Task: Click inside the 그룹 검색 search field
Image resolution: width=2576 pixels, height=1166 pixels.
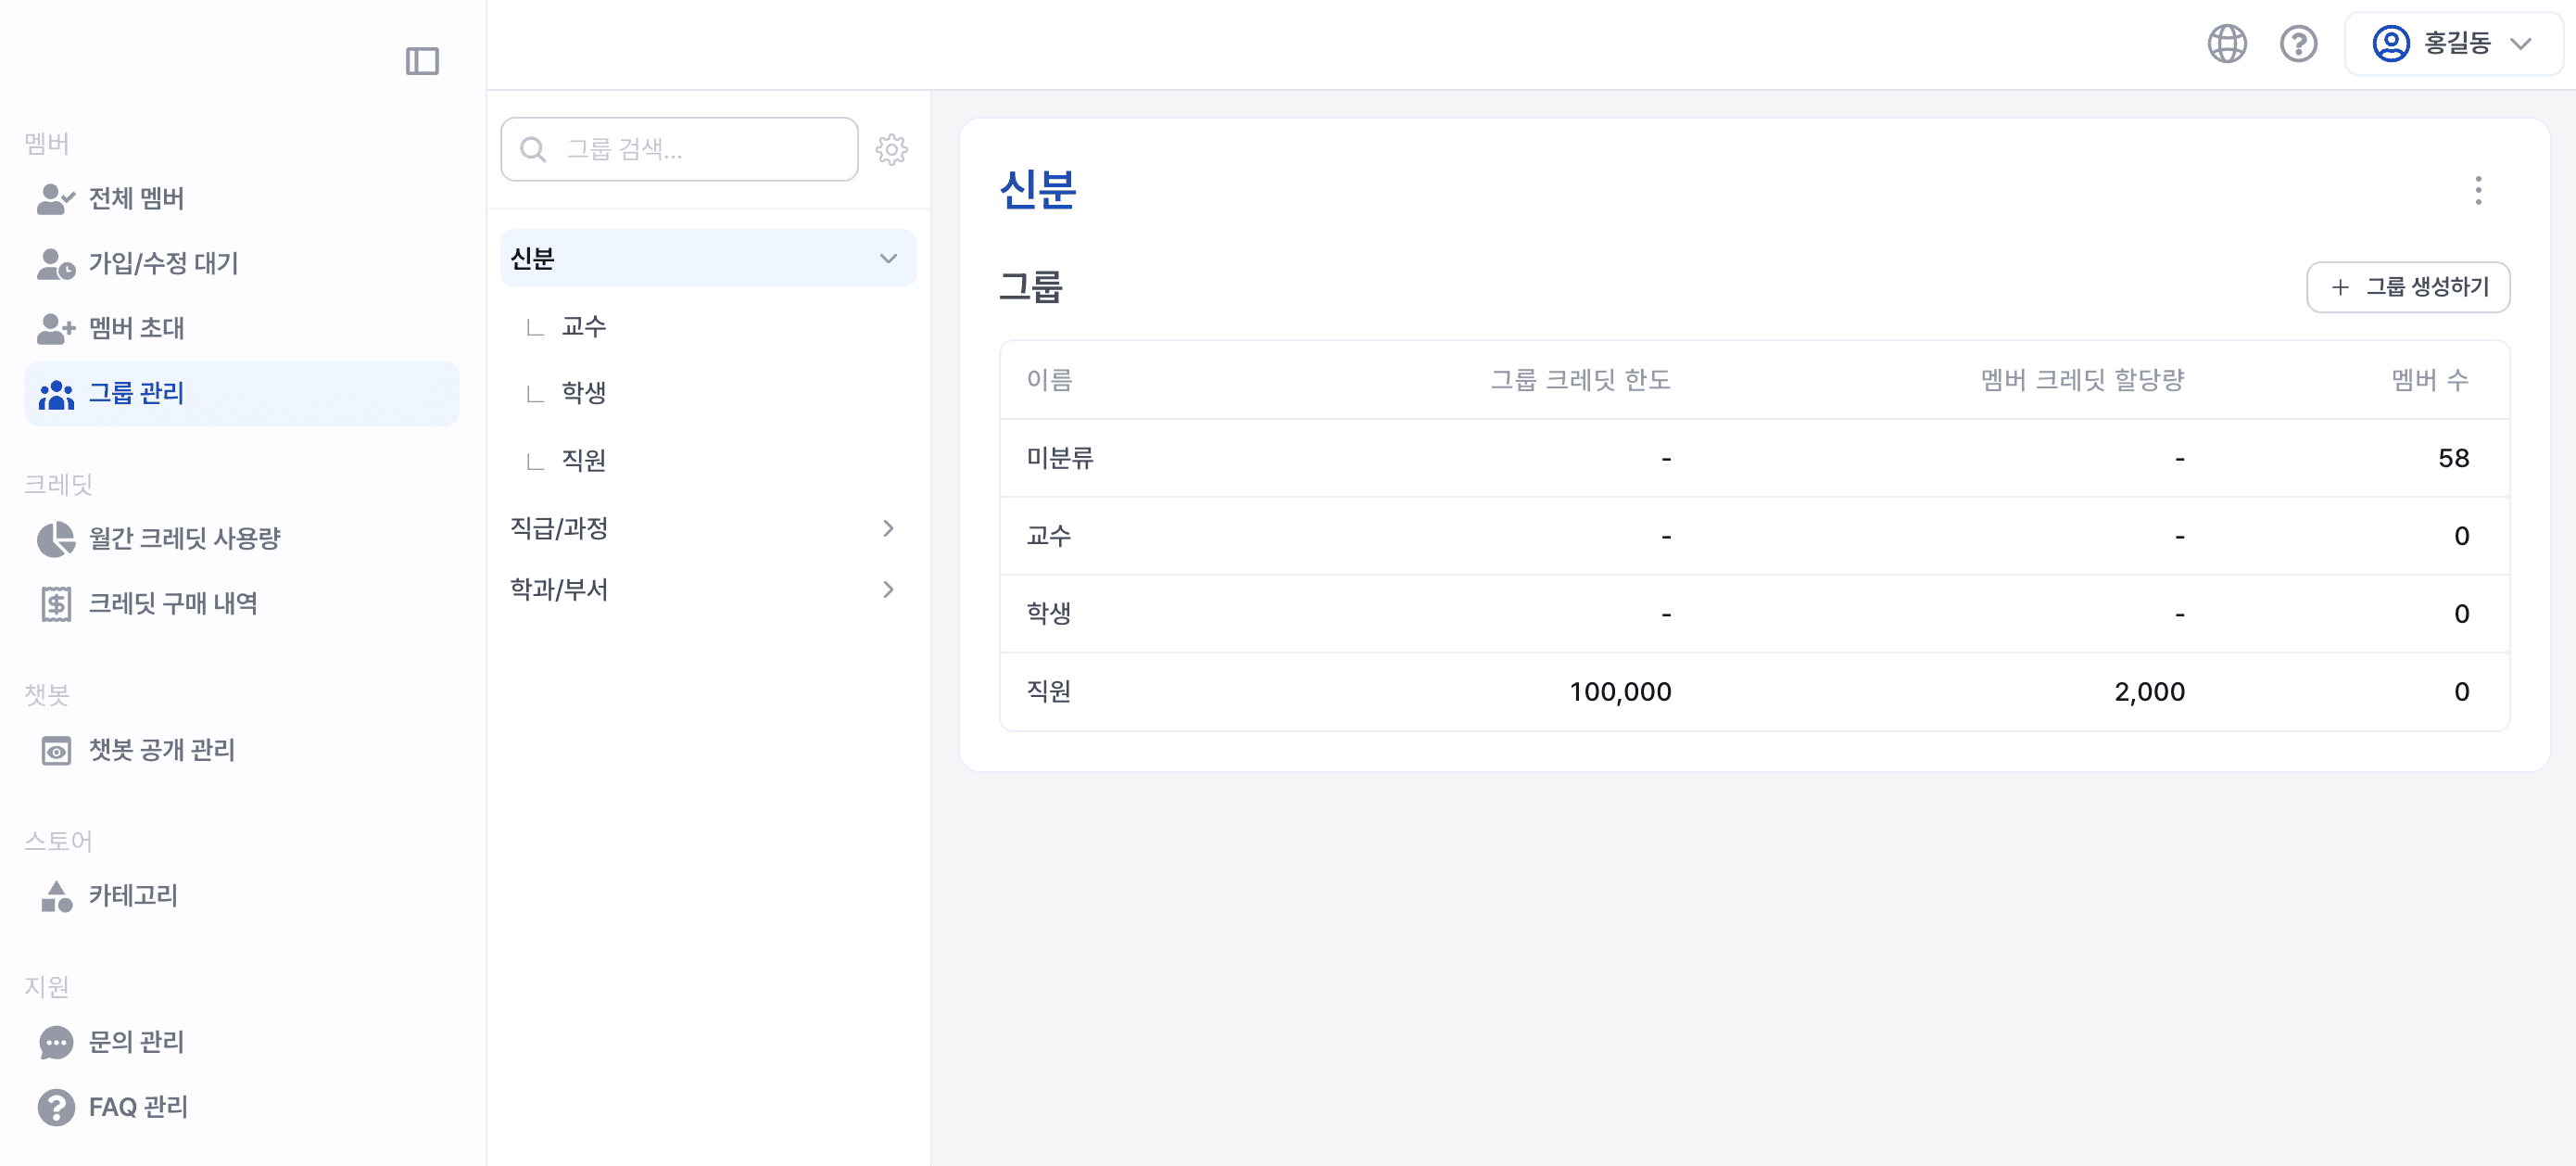Action: (x=680, y=149)
